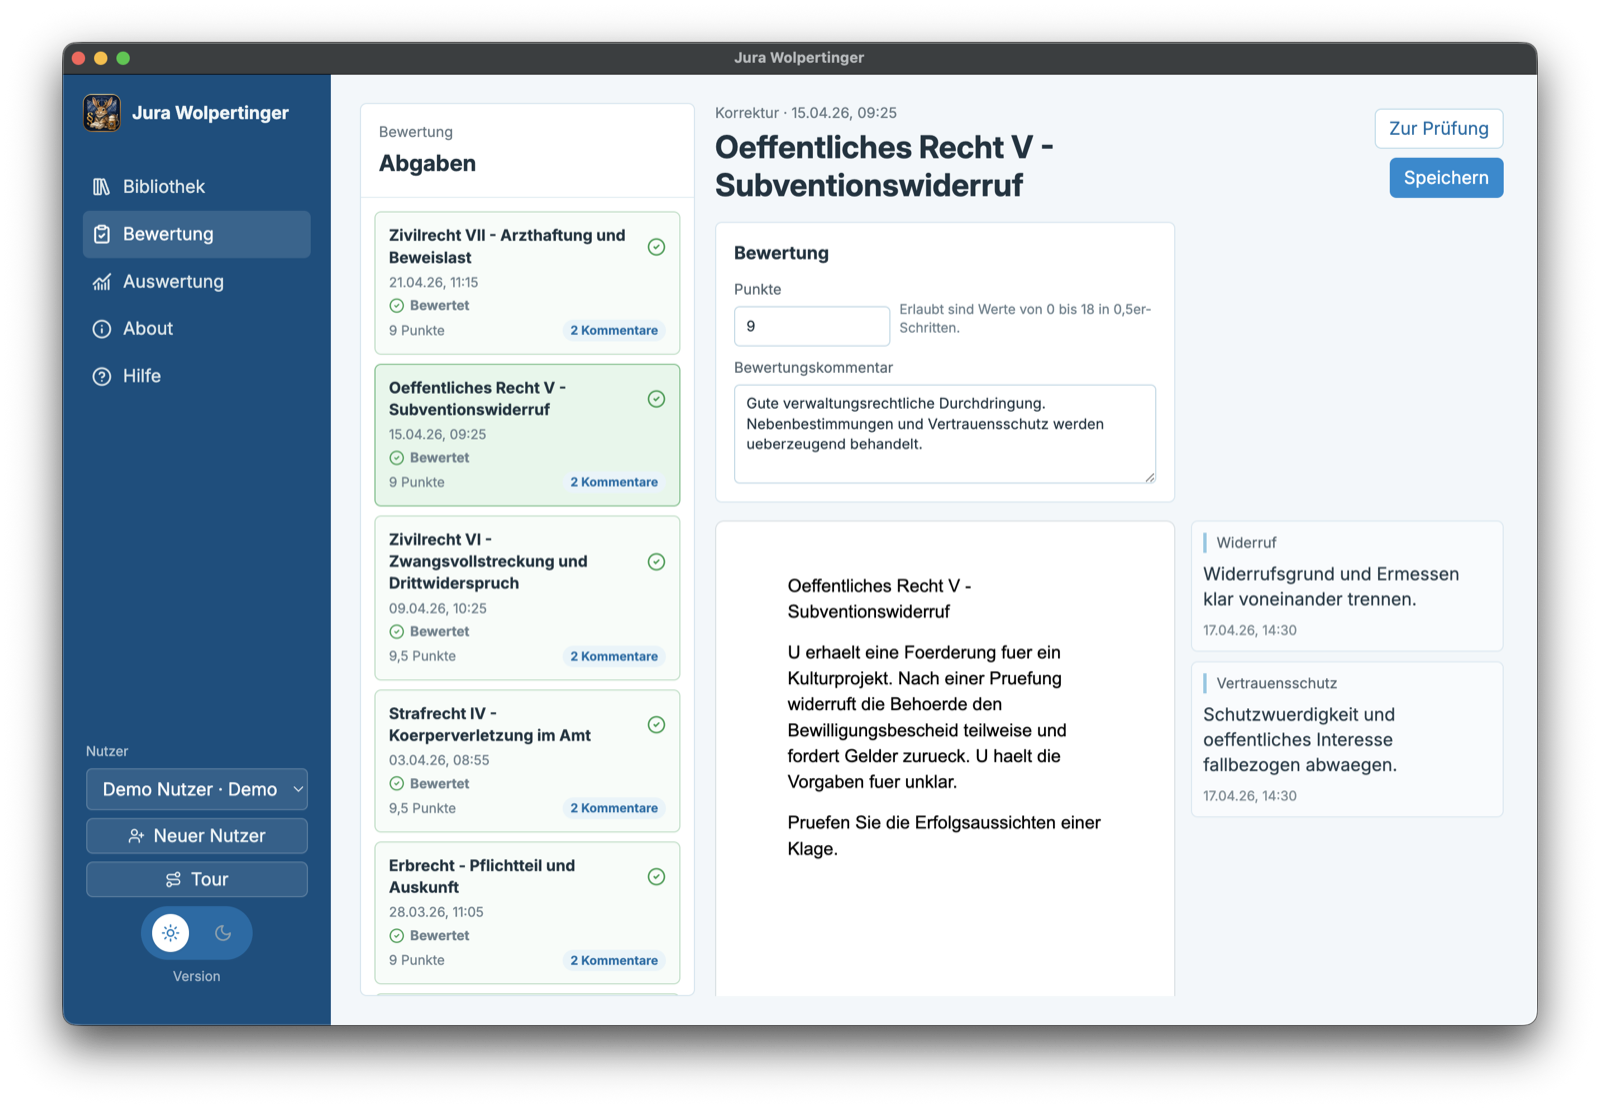This screenshot has height=1108, width=1600.
Task: Click the Version label
Action: tap(197, 977)
